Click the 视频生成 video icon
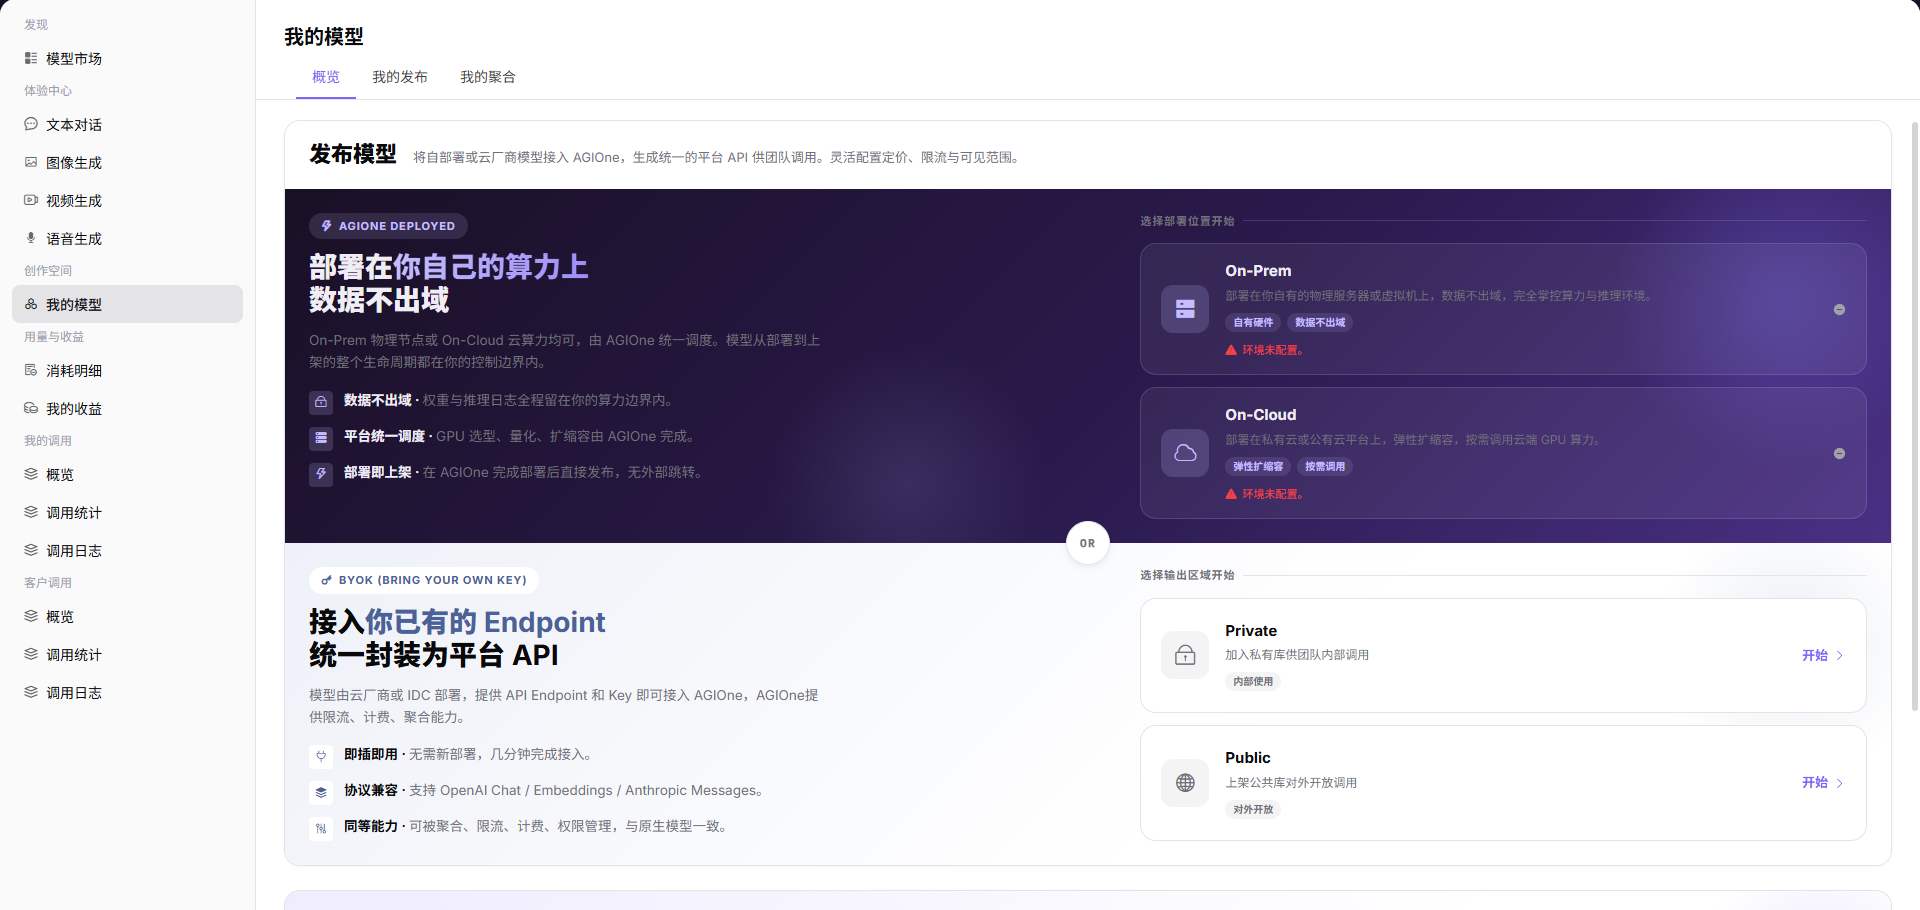Screen dimensions: 1920x910 click(x=31, y=200)
